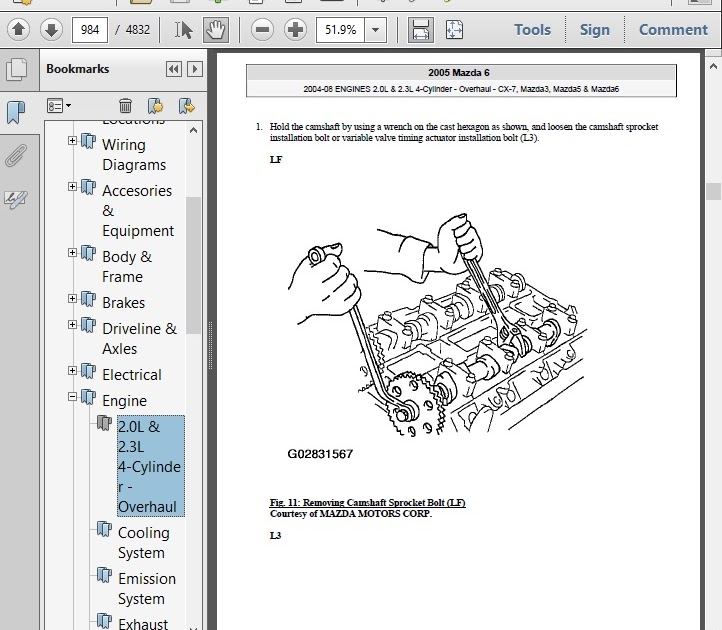
Task: Expand the Driveline & Axles bookmark
Action: coord(72,325)
